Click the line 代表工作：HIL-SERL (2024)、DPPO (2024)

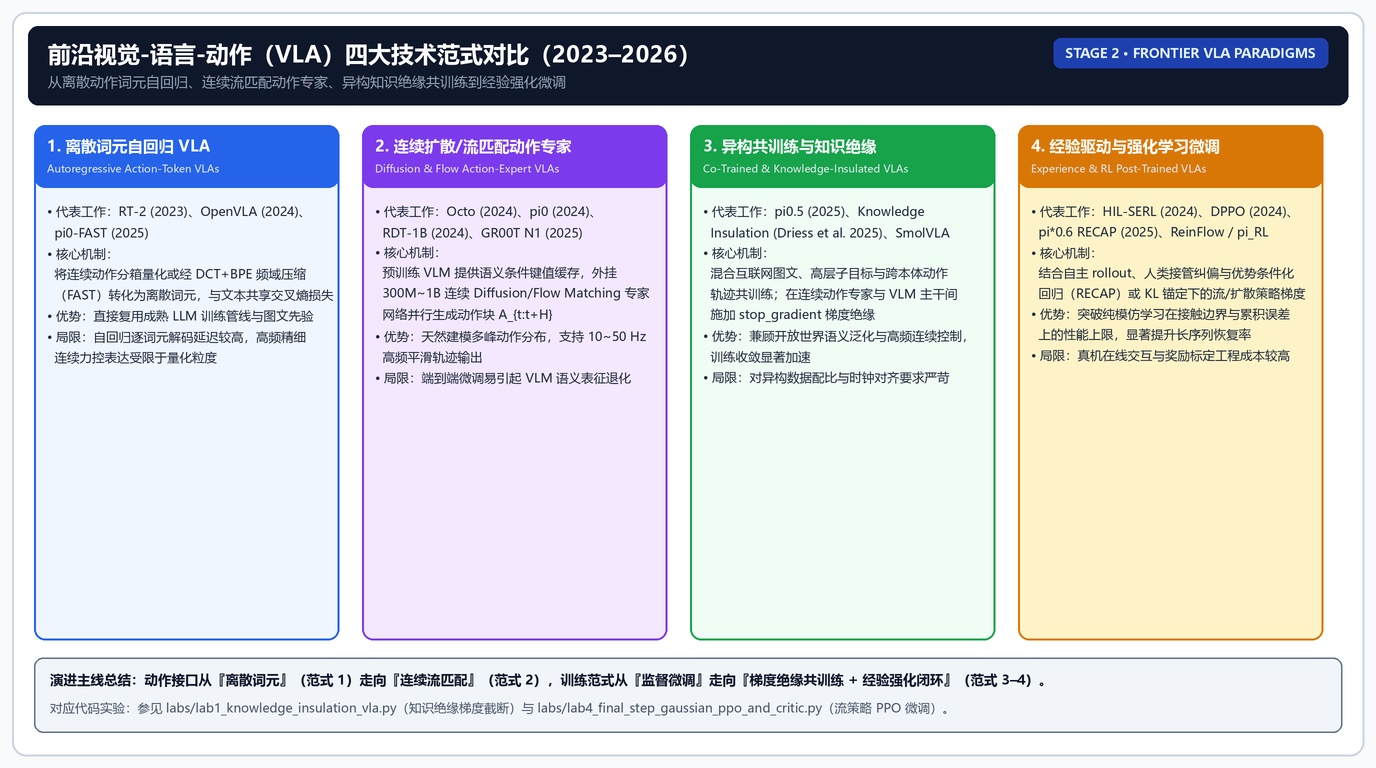pyautogui.click(x=1165, y=212)
